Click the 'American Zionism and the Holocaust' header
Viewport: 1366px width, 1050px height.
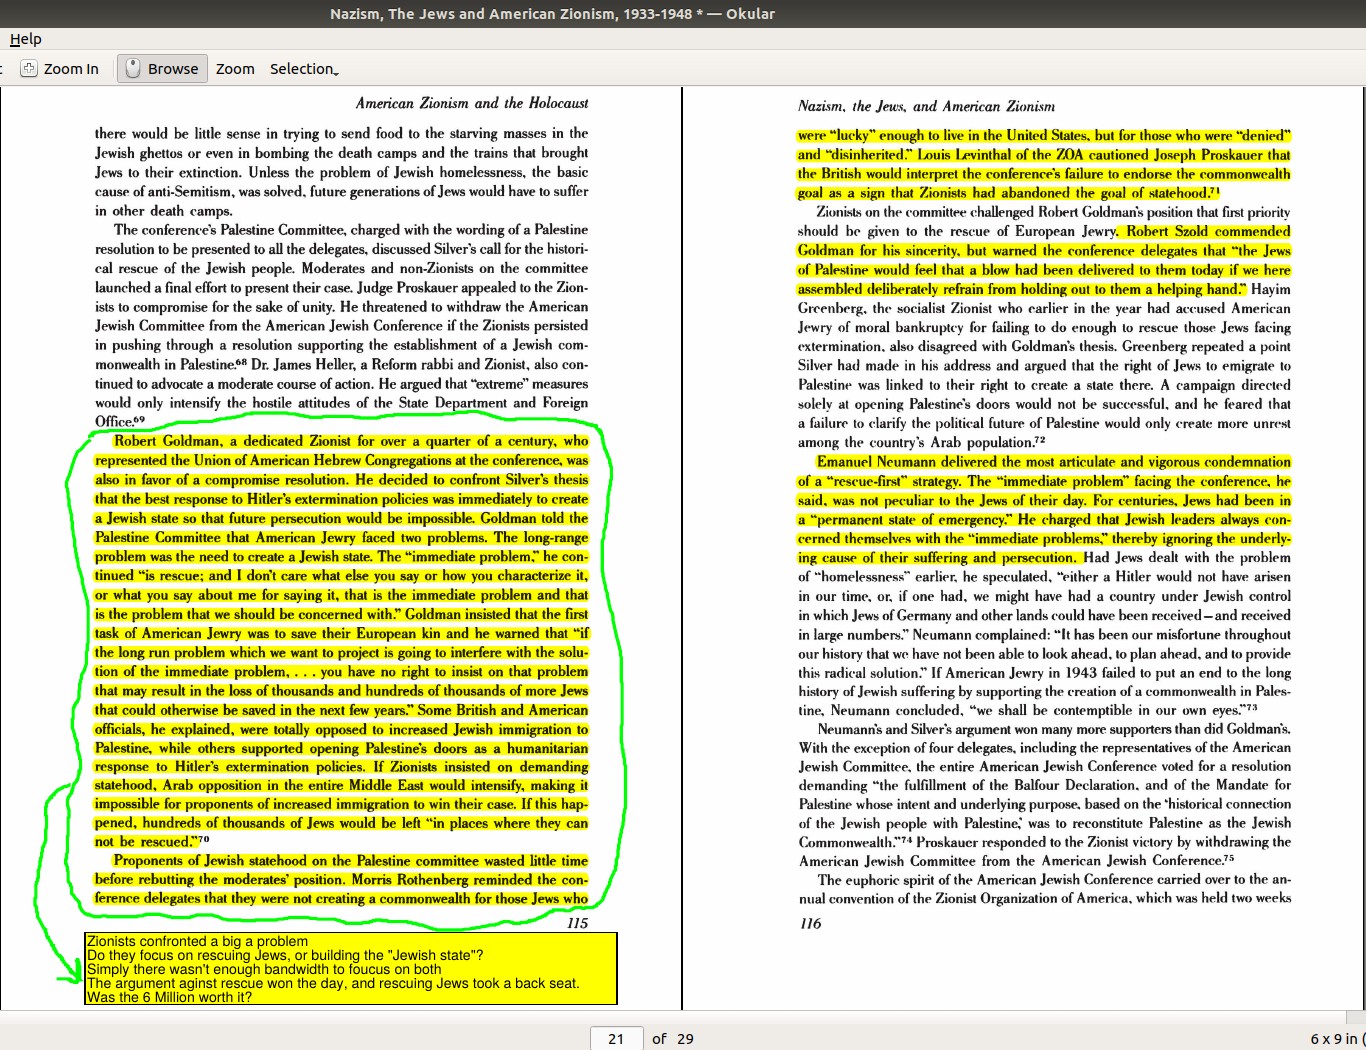pyautogui.click(x=471, y=103)
